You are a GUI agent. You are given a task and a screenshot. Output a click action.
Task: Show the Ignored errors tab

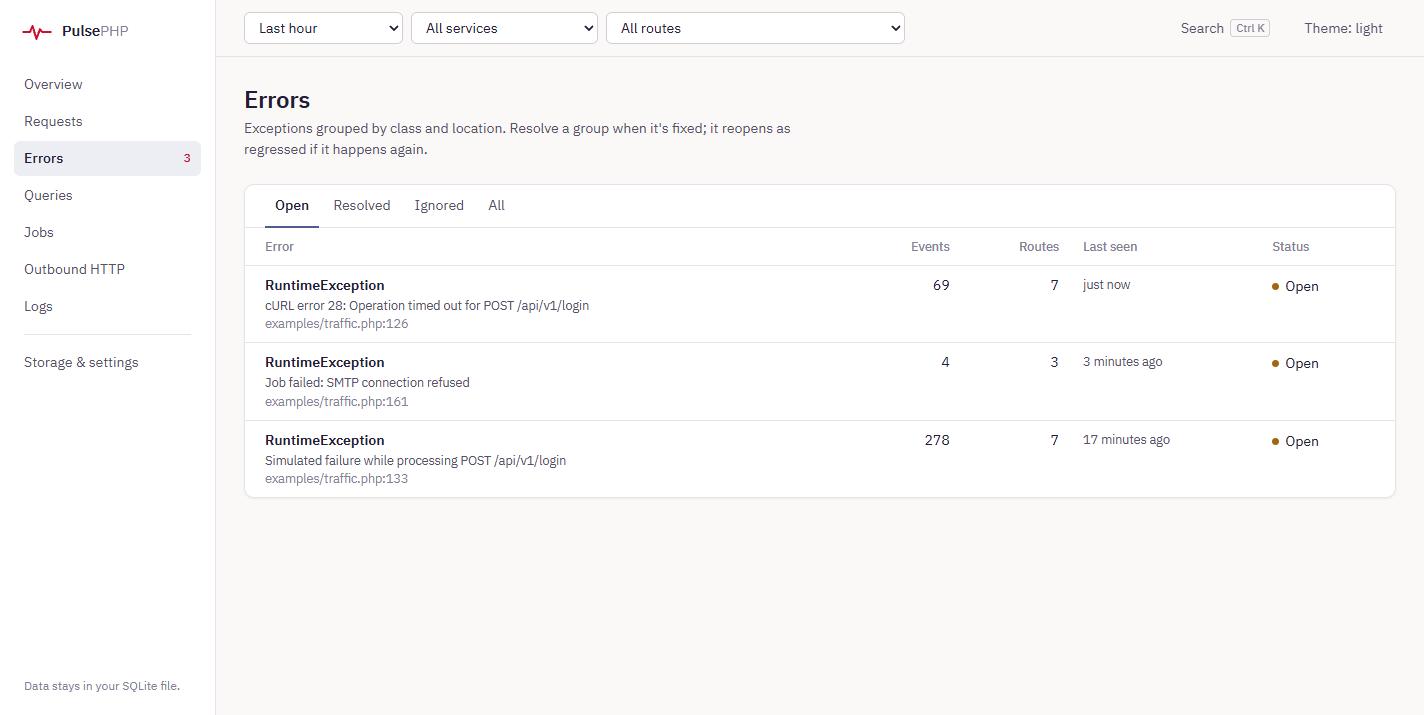click(x=439, y=205)
